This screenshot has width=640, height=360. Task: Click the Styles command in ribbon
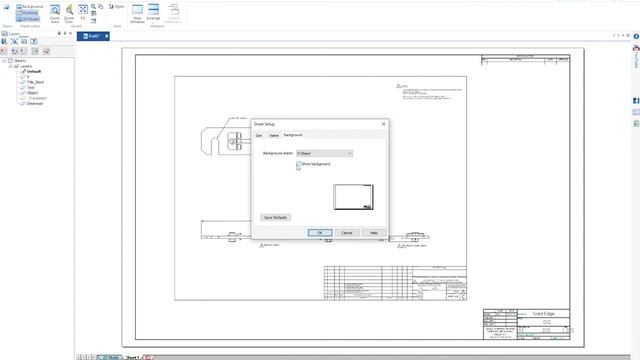116,7
